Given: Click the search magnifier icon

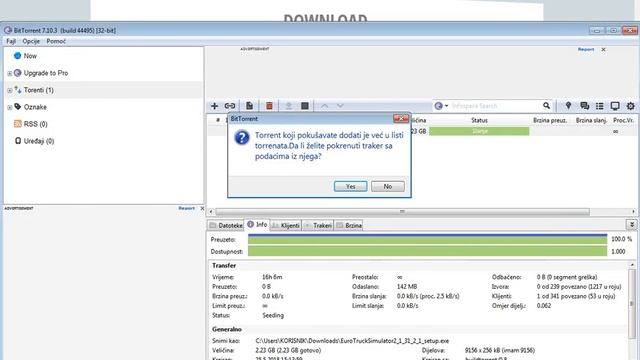Looking at the screenshot, I should 547,106.
